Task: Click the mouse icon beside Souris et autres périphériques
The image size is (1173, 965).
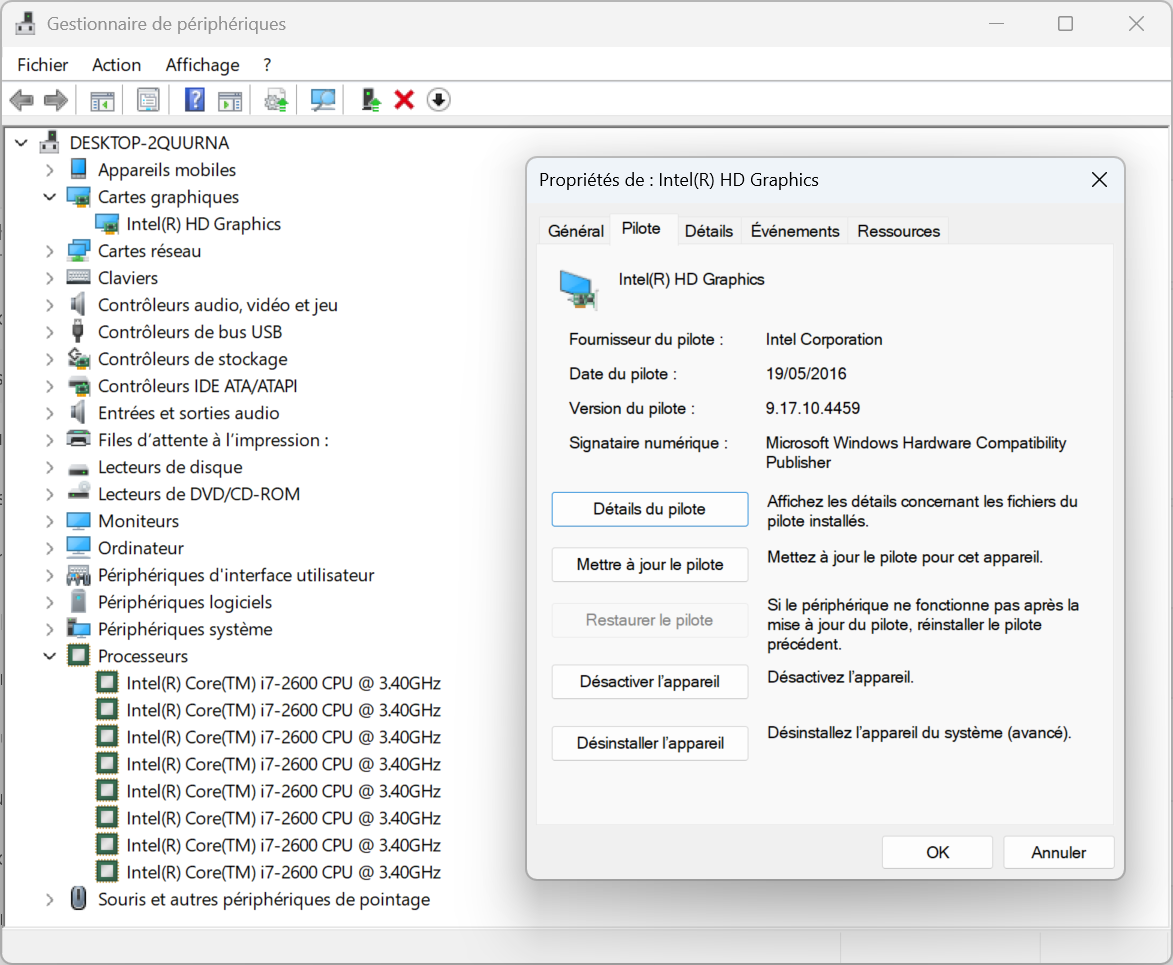Action: click(x=79, y=898)
